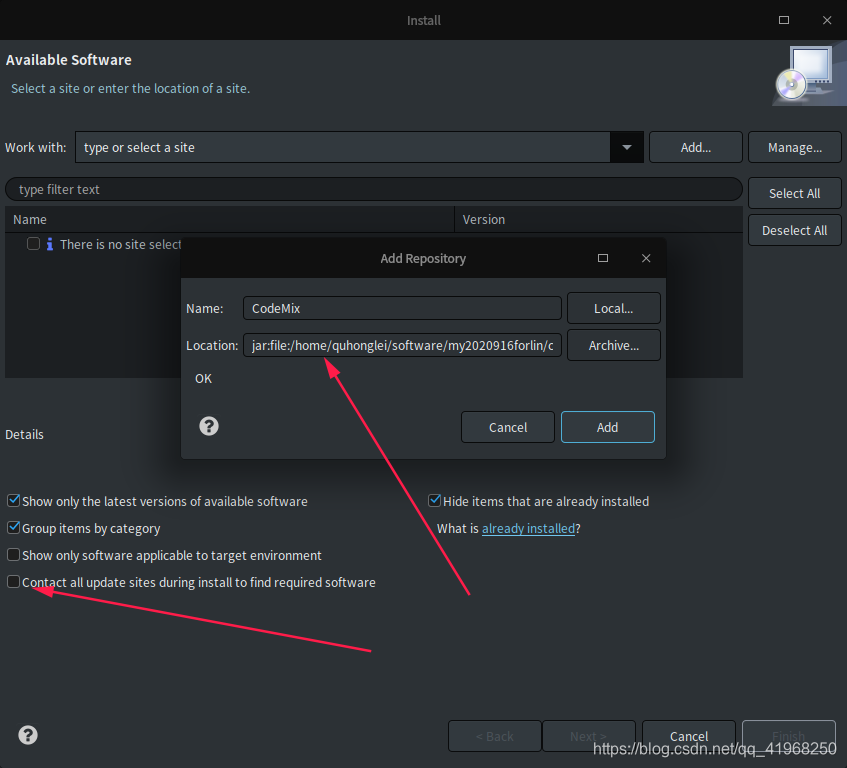Image resolution: width=847 pixels, height=768 pixels.
Task: Click Deselect All
Action: 794,230
